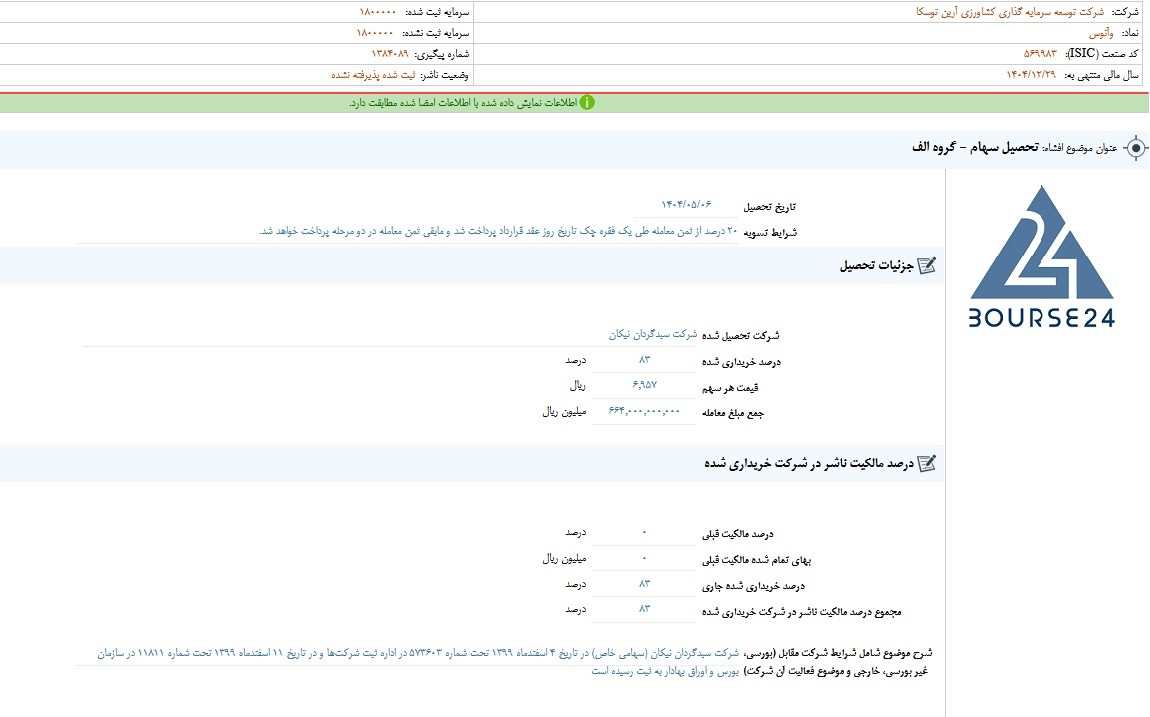
Task: Select the acquired company field شرکت سیدگردان نیکان
Action: 653,334
